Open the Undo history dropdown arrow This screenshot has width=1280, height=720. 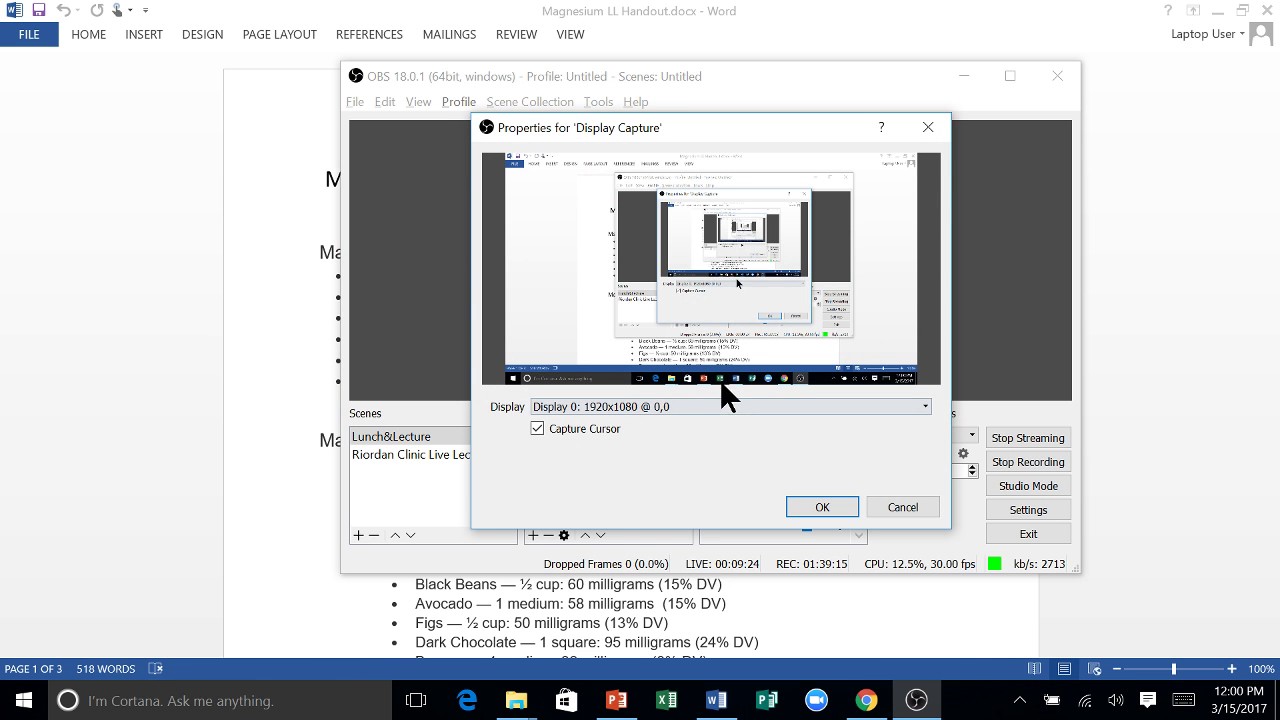[78, 11]
